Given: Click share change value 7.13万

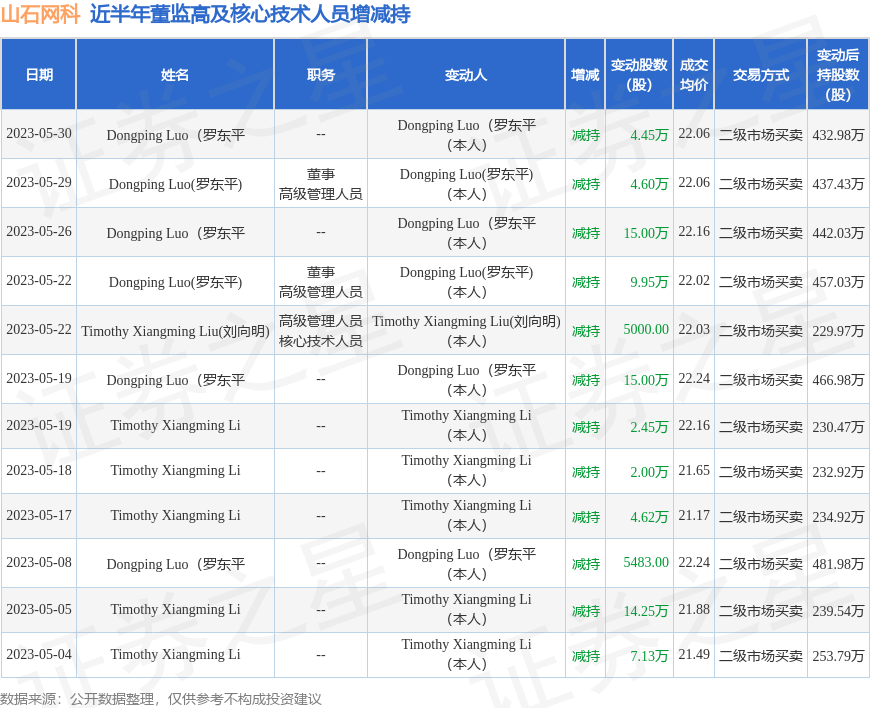Looking at the screenshot, I should tap(649, 656).
